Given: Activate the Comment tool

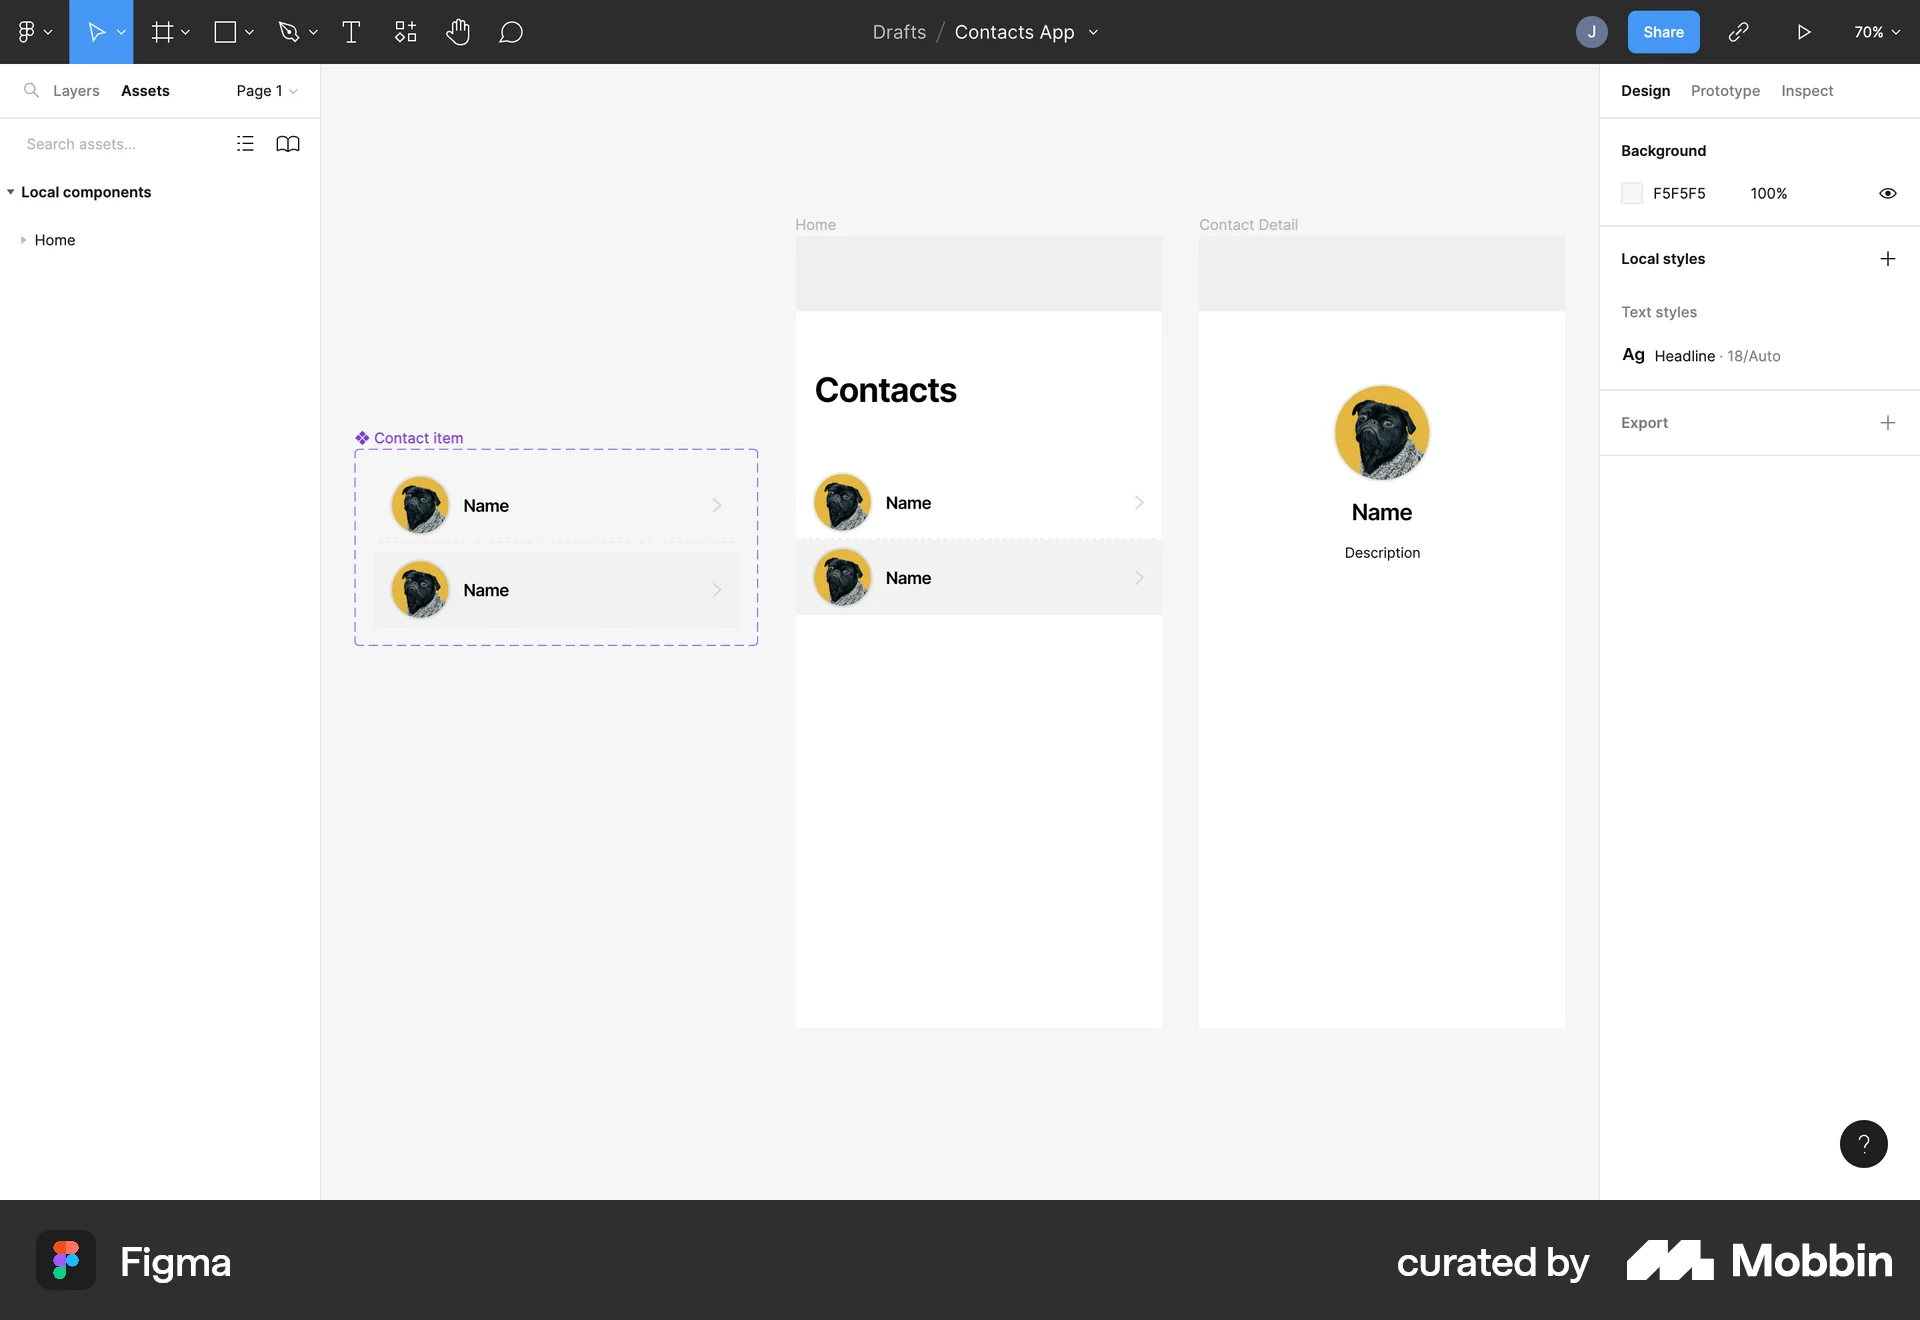Looking at the screenshot, I should pos(511,31).
